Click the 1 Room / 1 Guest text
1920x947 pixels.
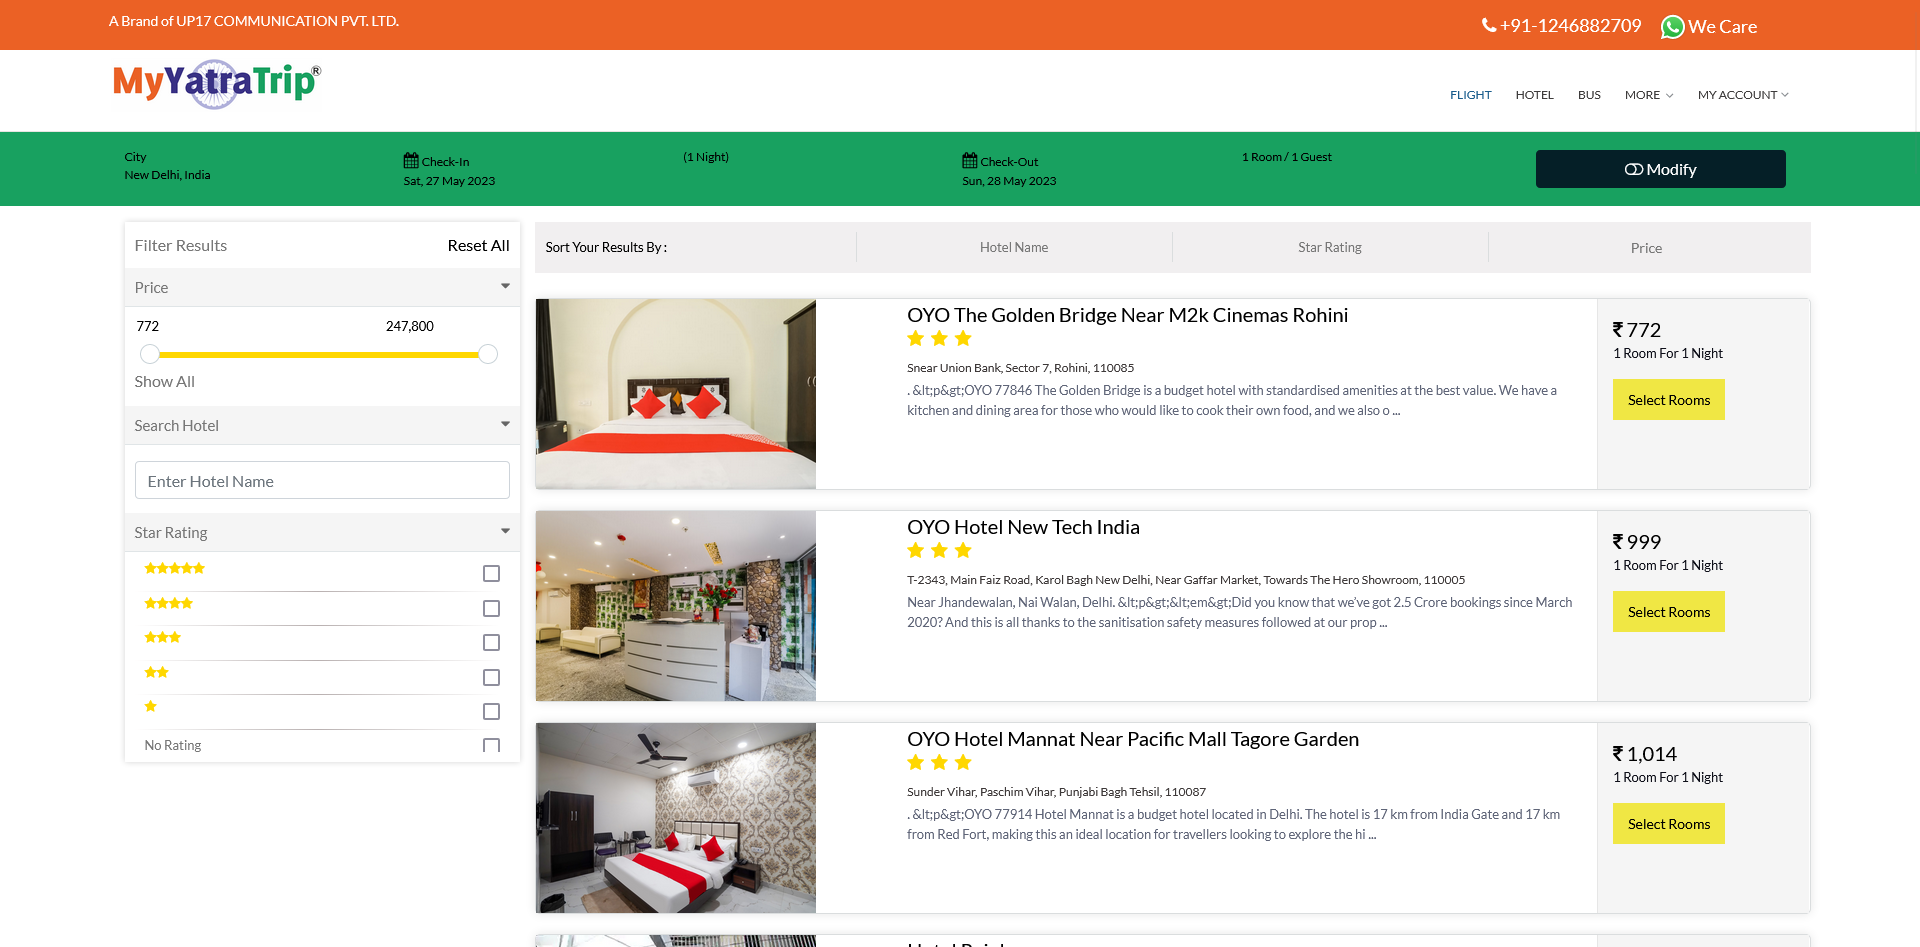click(1286, 157)
